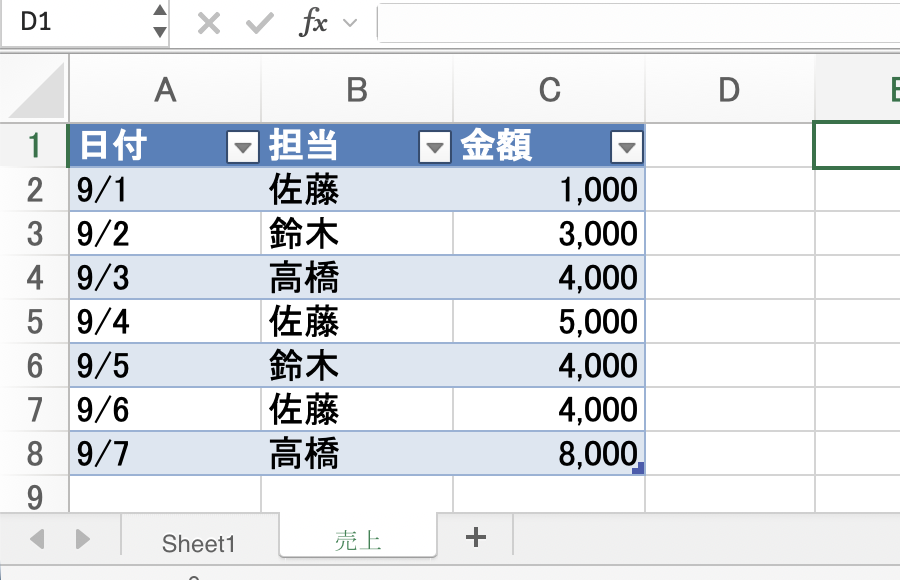This screenshot has width=900, height=580.
Task: Select column B header
Action: click(357, 89)
